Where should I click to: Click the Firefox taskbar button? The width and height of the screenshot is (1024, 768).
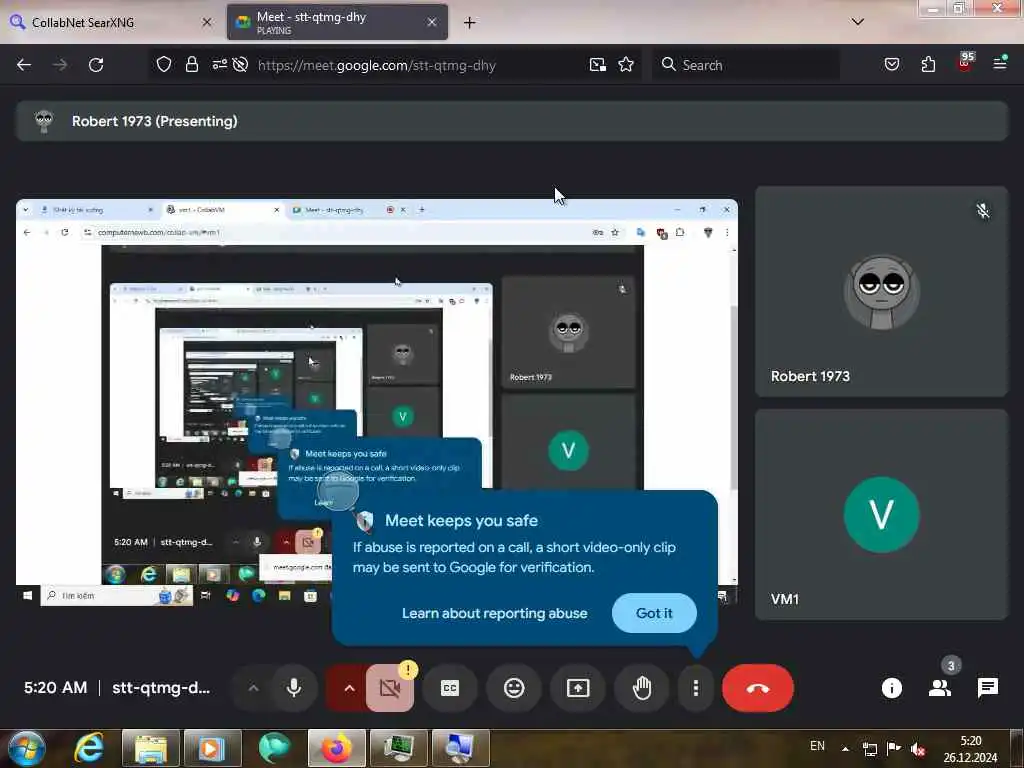click(336, 748)
